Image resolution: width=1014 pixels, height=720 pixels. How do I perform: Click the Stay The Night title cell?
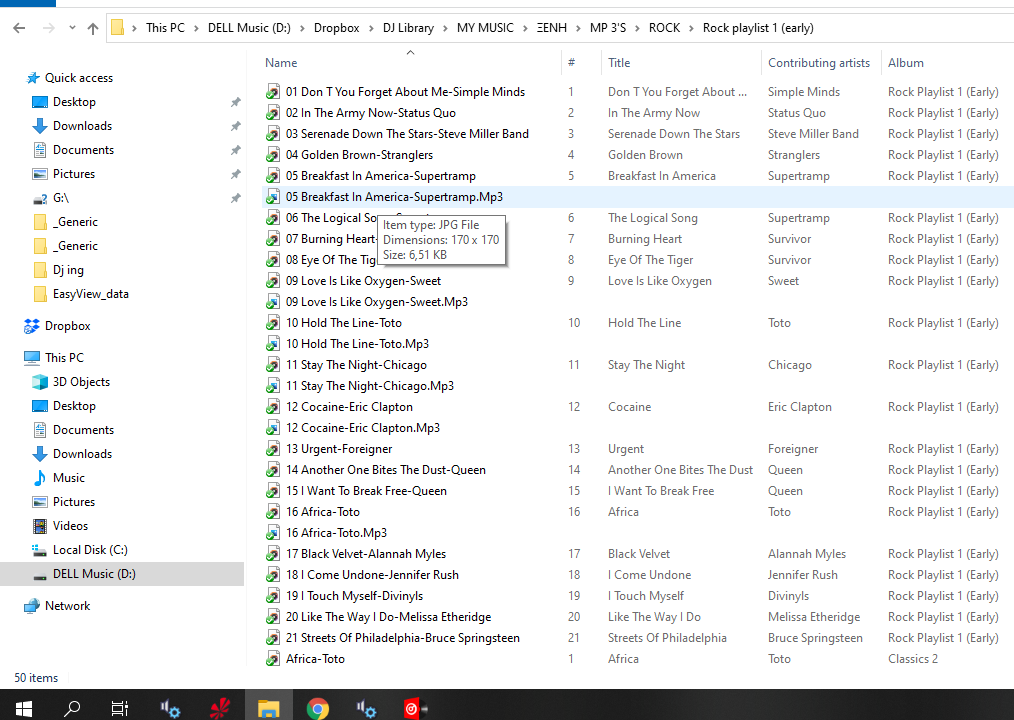coord(646,365)
